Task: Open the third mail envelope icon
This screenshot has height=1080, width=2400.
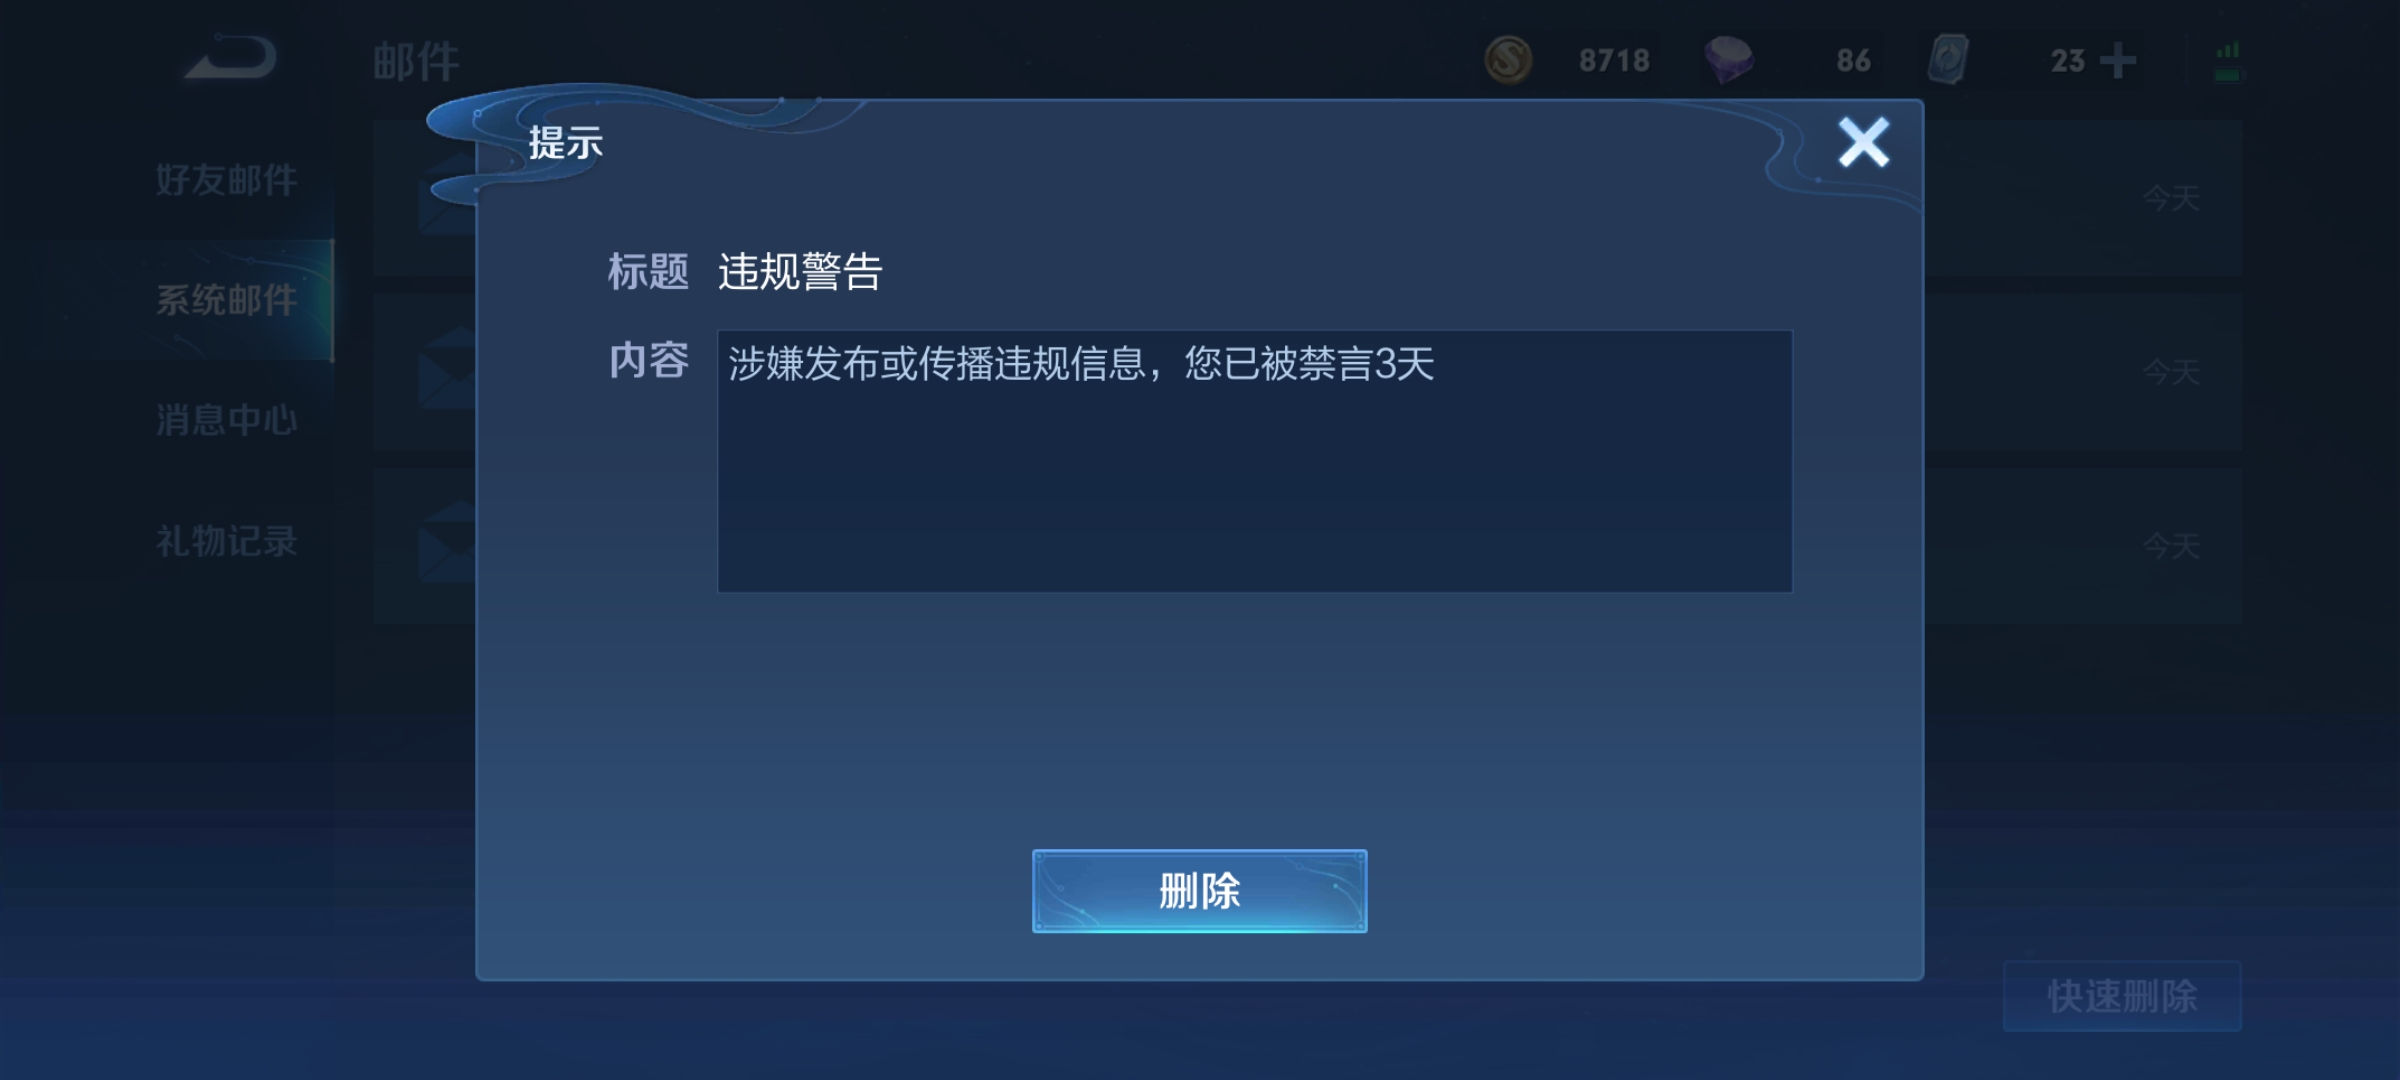Action: coord(447,543)
